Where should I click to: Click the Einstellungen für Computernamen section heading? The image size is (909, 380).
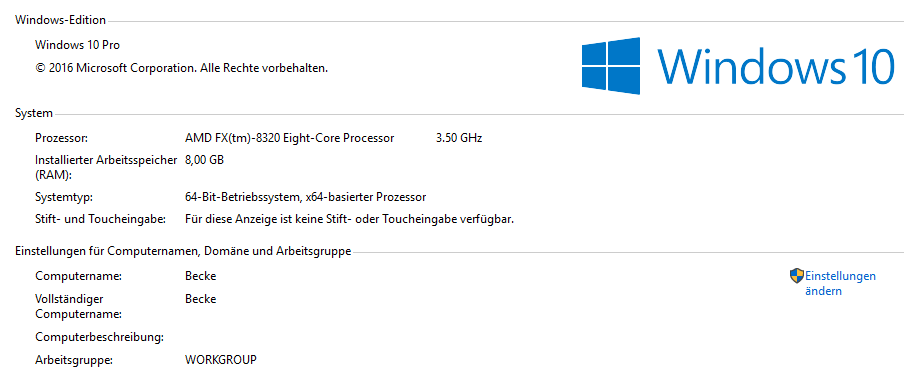[183, 252]
